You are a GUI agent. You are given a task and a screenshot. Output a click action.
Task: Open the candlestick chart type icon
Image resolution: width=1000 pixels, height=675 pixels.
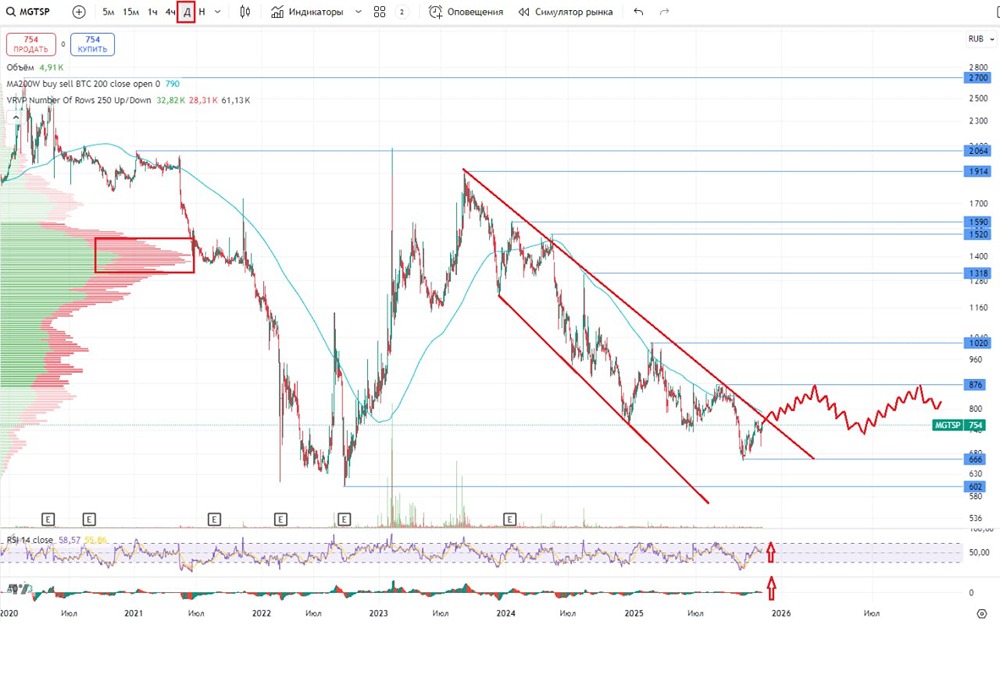[245, 11]
